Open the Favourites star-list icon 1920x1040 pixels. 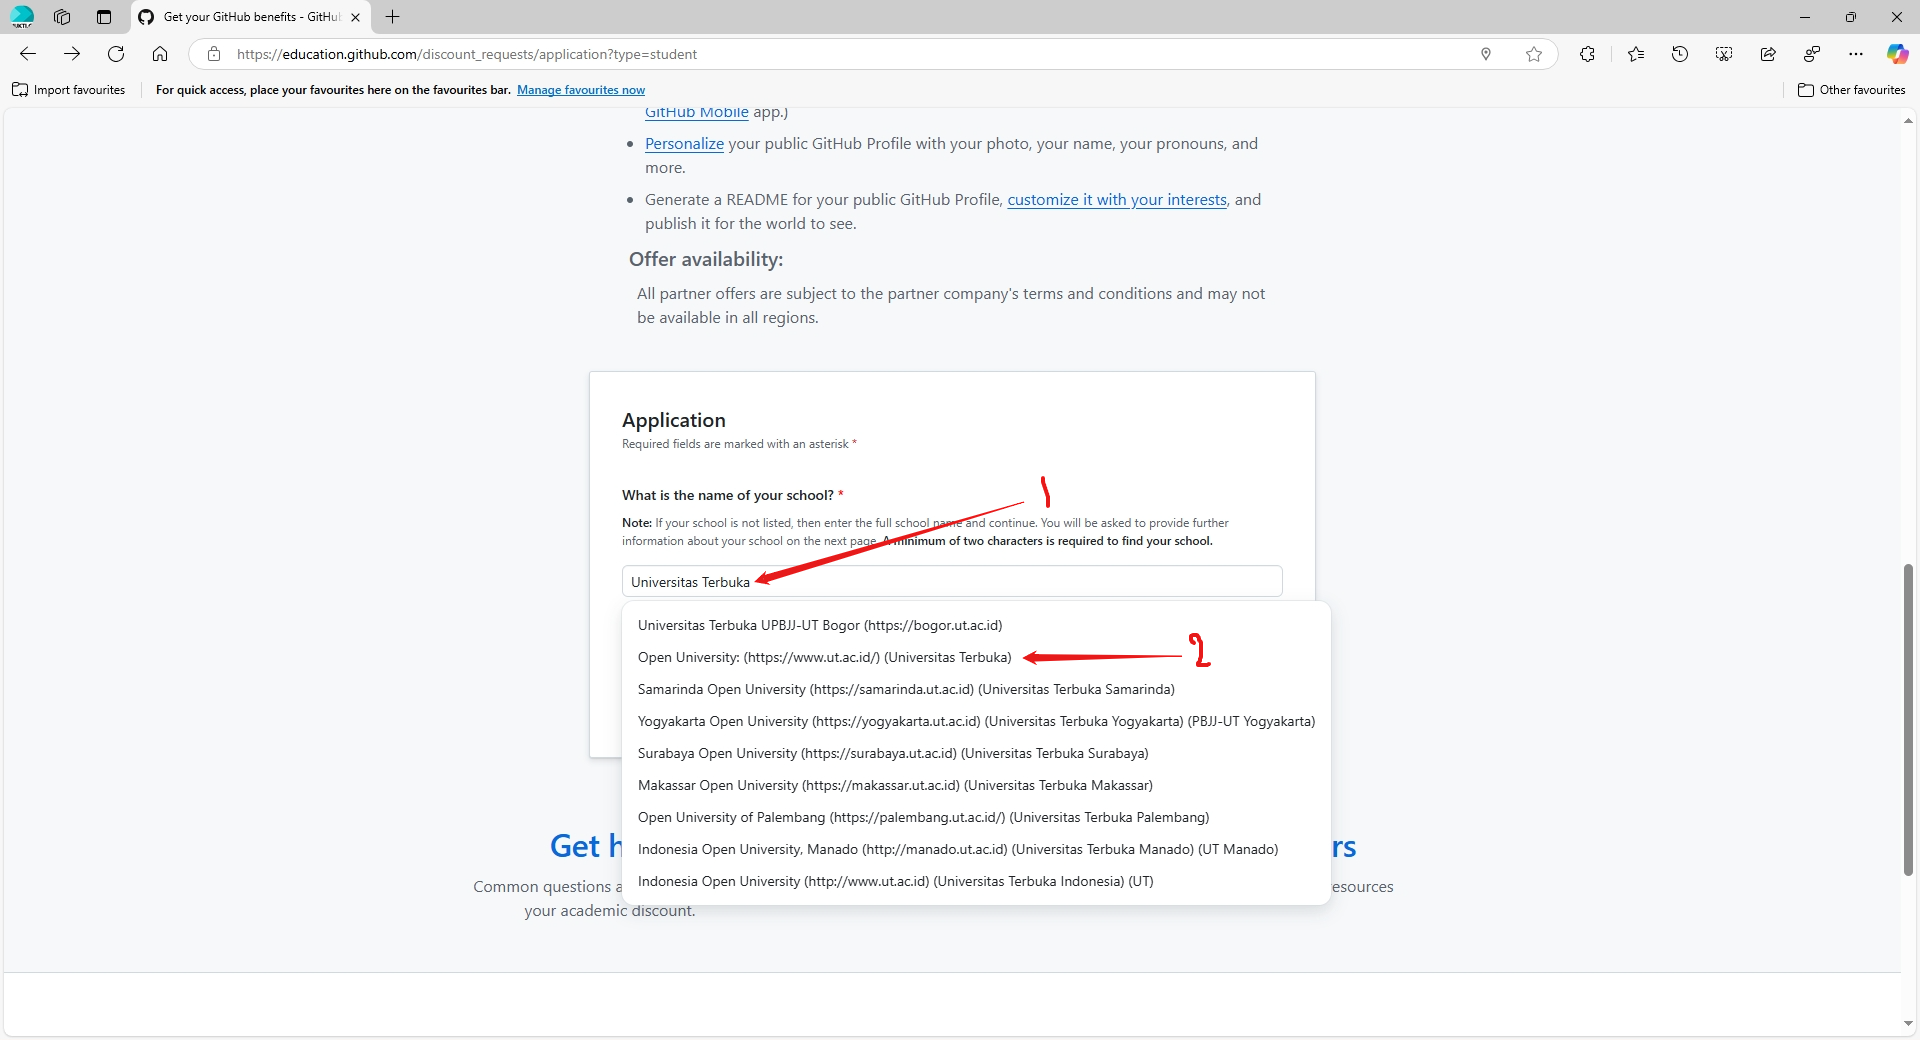[1636, 54]
